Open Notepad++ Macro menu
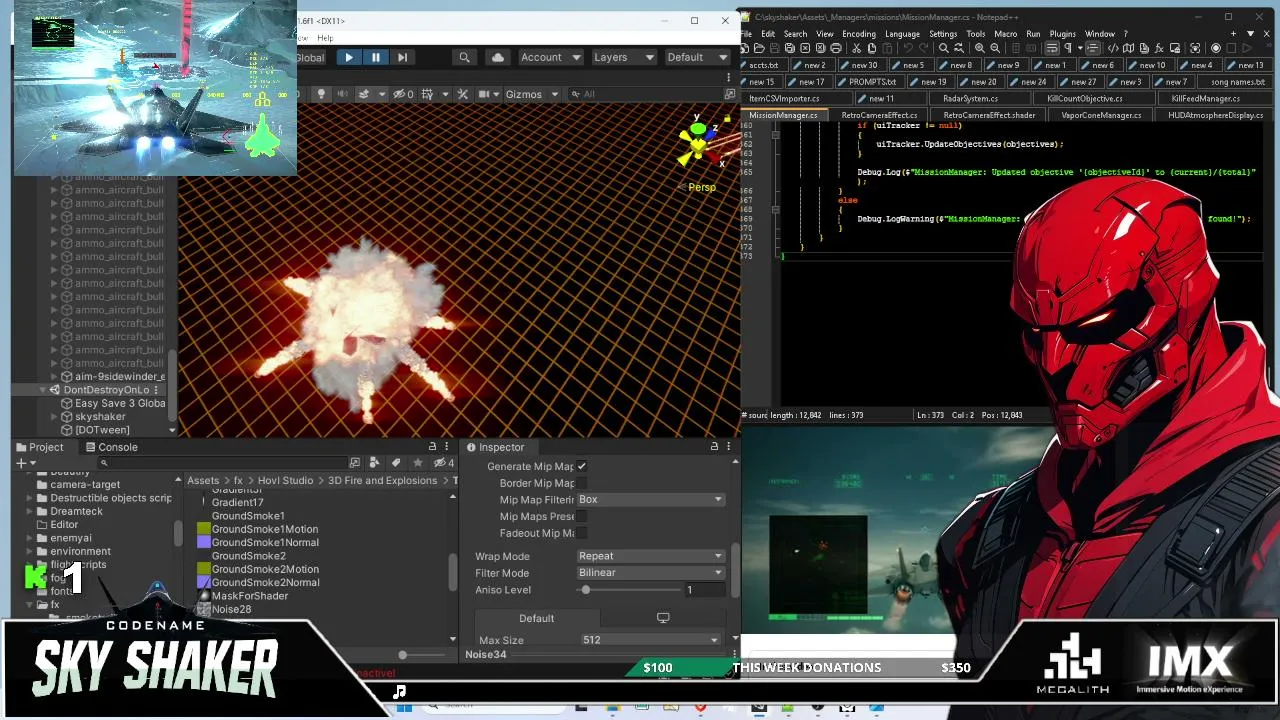Viewport: 1280px width, 720px height. click(x=1005, y=34)
